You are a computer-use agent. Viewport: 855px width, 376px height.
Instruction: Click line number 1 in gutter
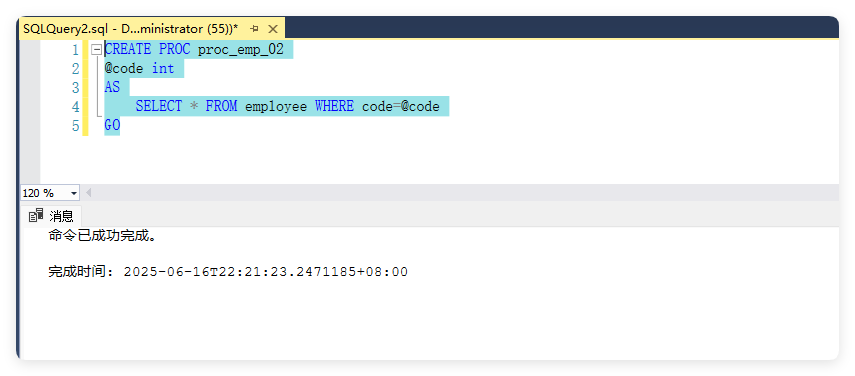(x=75, y=50)
